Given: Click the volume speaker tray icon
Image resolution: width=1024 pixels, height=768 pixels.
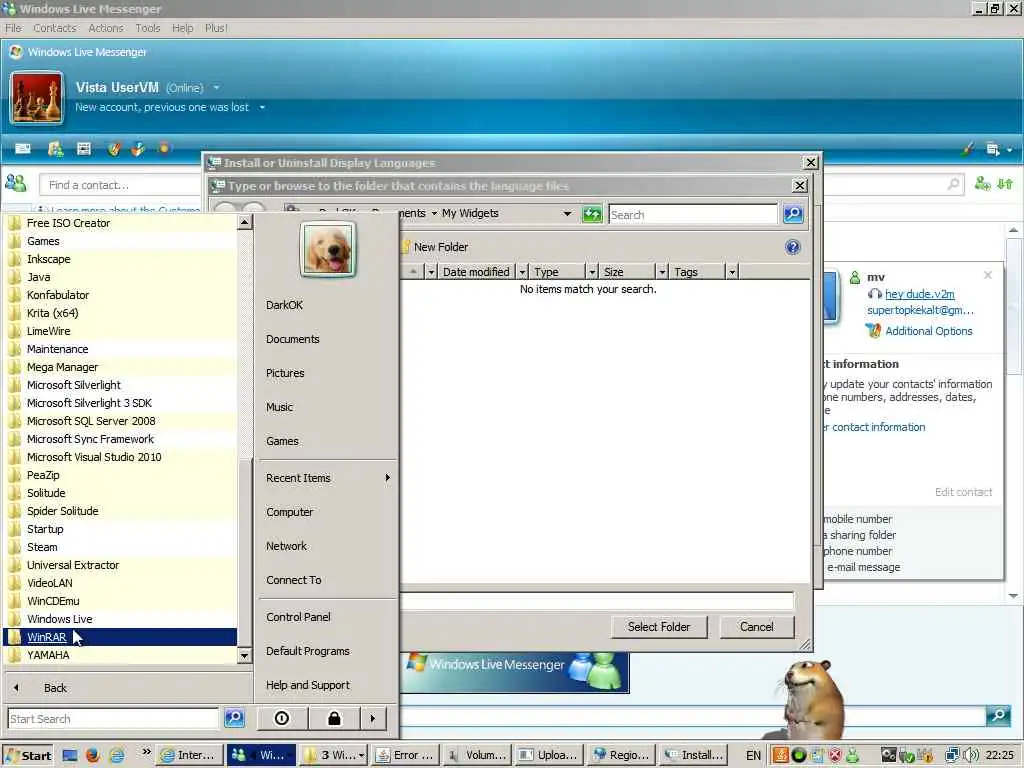Looking at the screenshot, I should (971, 755).
